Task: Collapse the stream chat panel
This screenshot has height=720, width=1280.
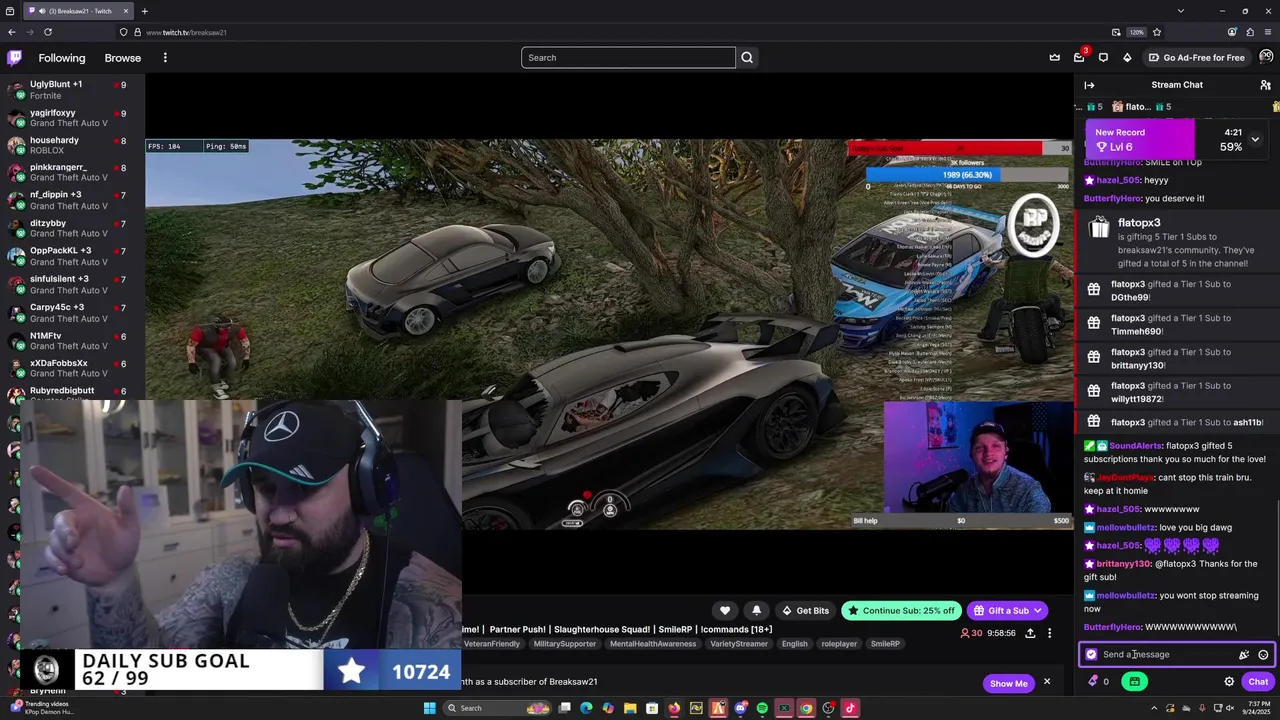Action: click(1089, 85)
